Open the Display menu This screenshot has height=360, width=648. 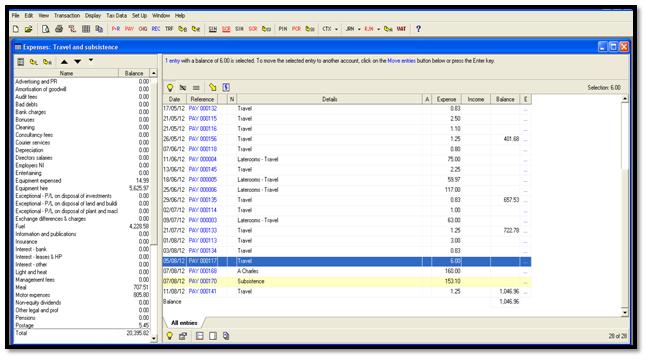pos(93,16)
